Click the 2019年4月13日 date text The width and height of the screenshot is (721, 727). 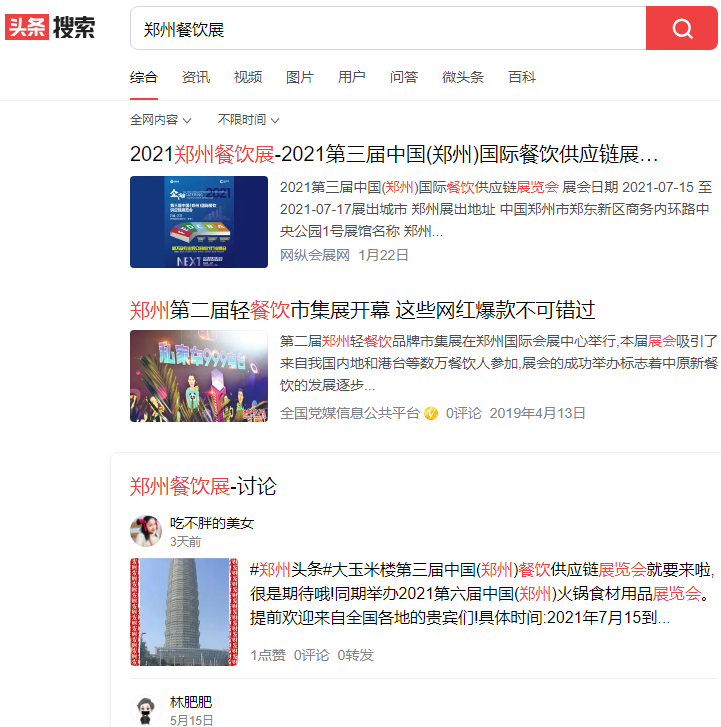coord(537,413)
